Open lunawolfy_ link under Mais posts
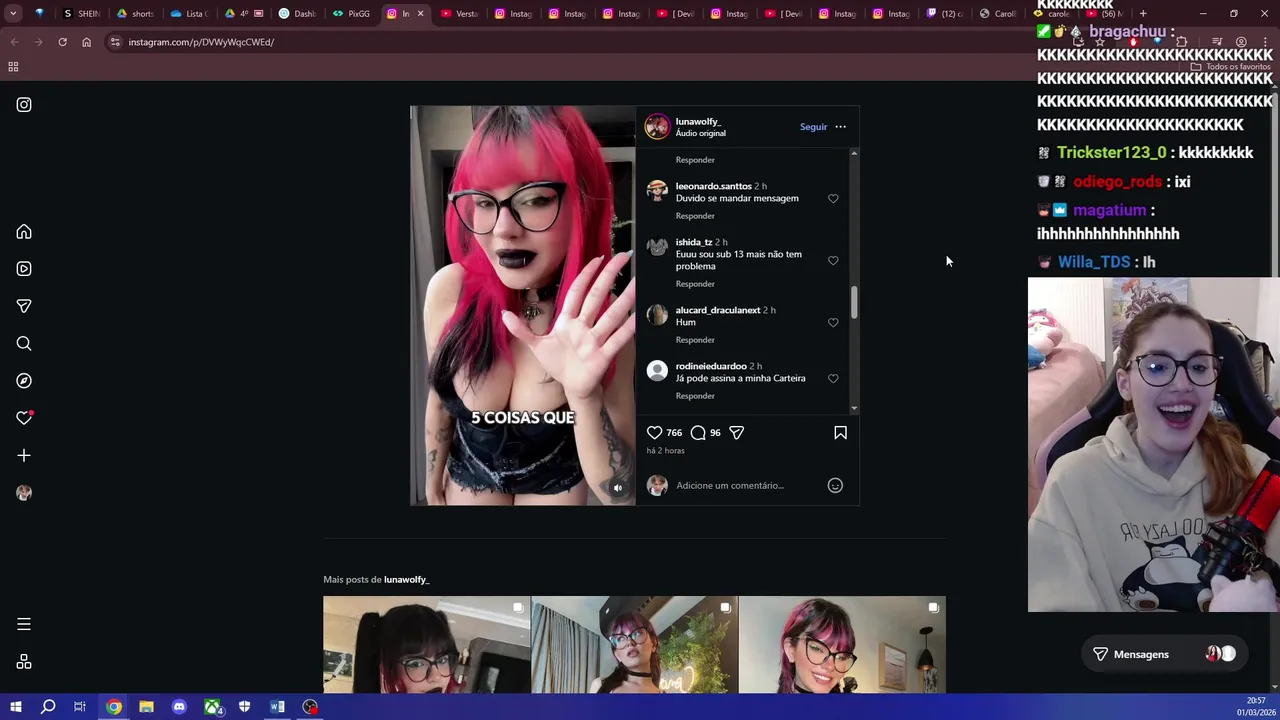The width and height of the screenshot is (1280, 720). [x=406, y=580]
